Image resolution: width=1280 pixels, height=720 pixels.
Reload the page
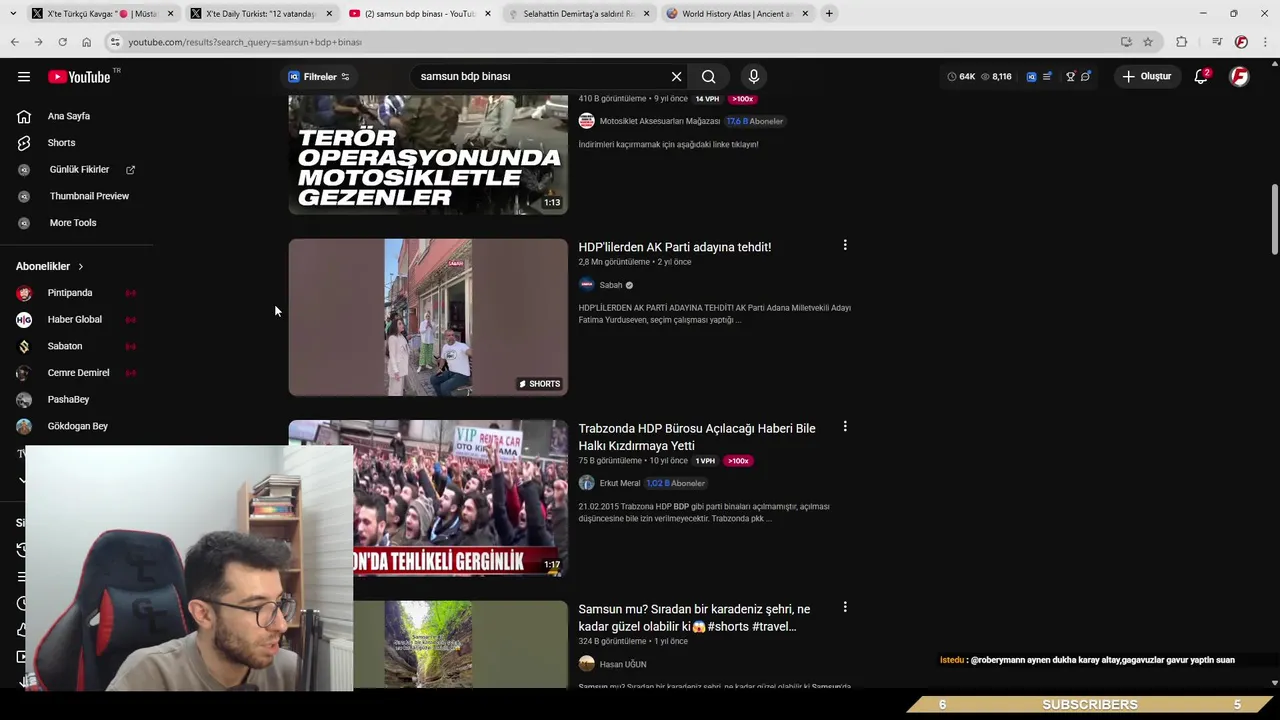coord(62,42)
